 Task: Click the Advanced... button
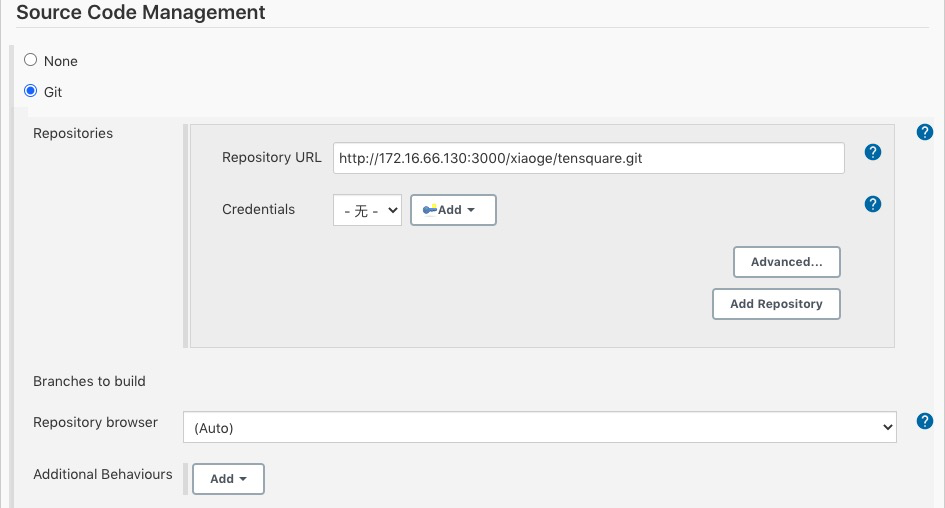786,262
